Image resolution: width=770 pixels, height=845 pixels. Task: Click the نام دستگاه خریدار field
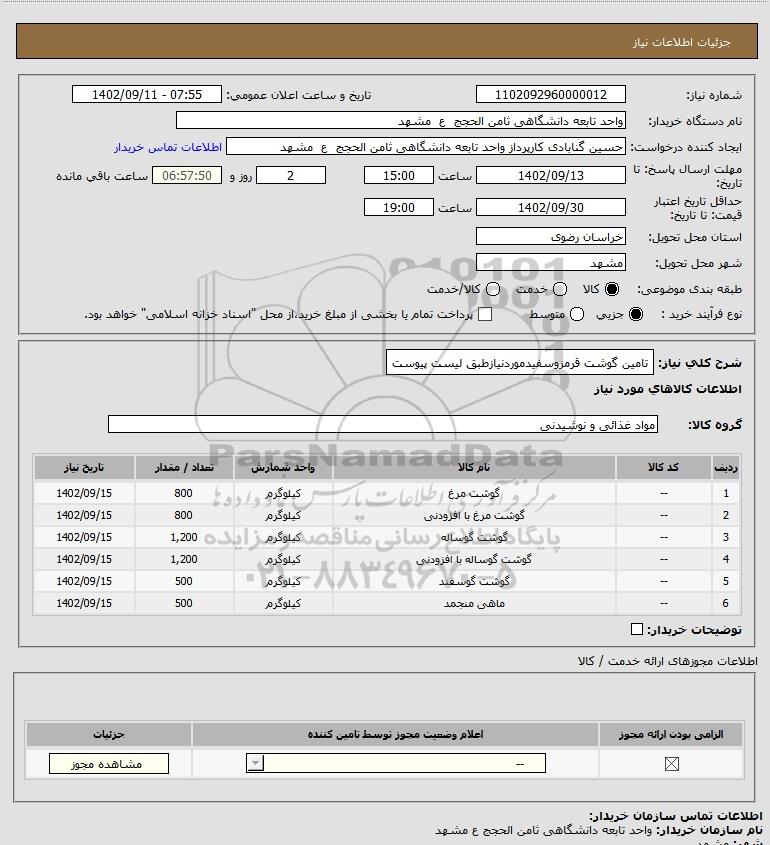[x=401, y=121]
